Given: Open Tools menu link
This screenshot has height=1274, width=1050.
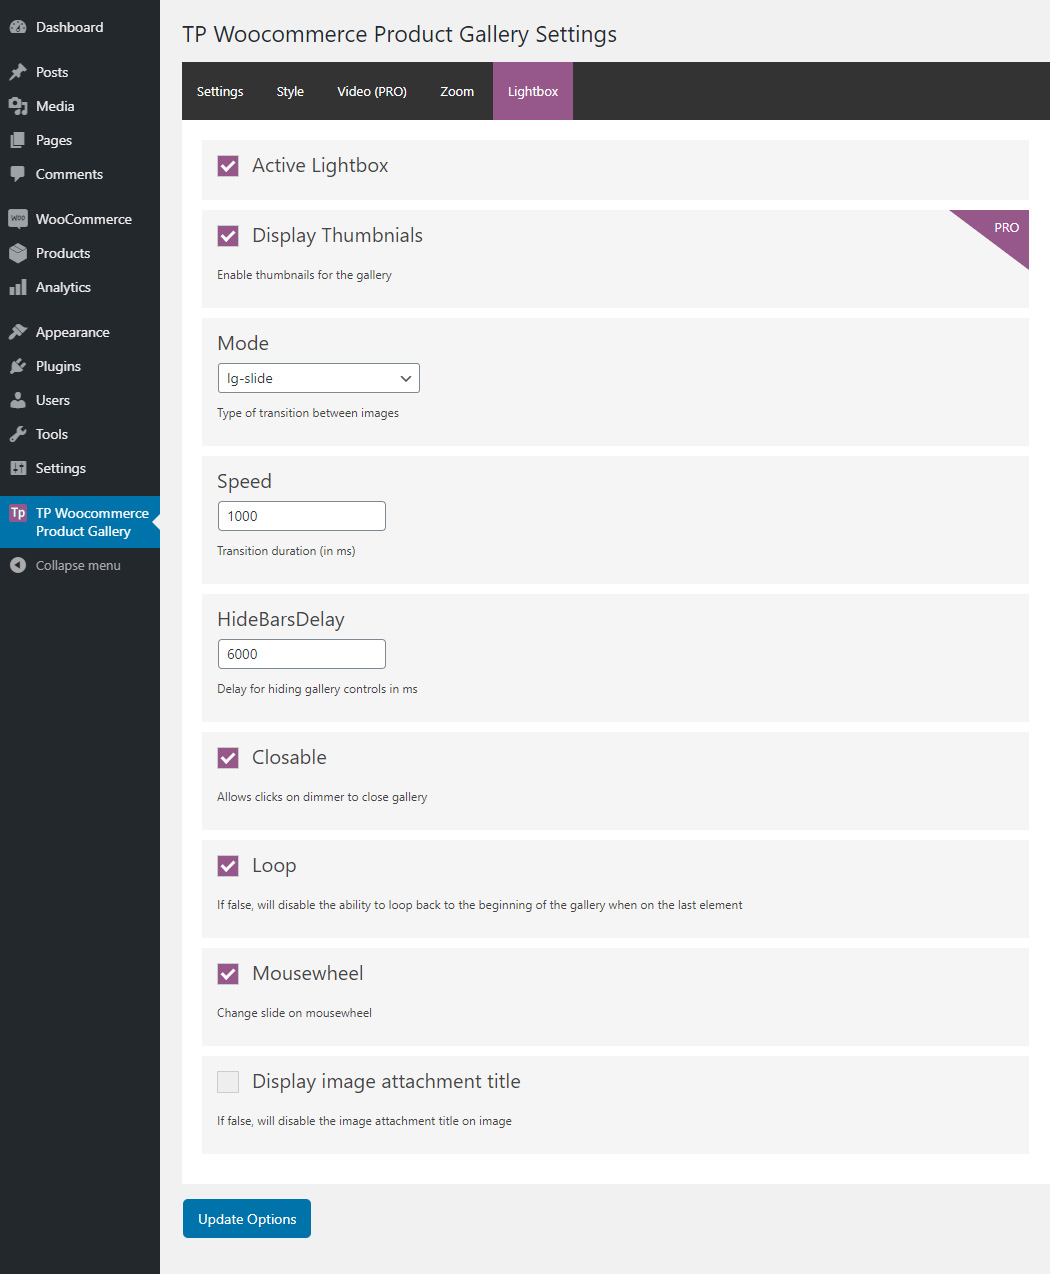Looking at the screenshot, I should click(x=52, y=434).
